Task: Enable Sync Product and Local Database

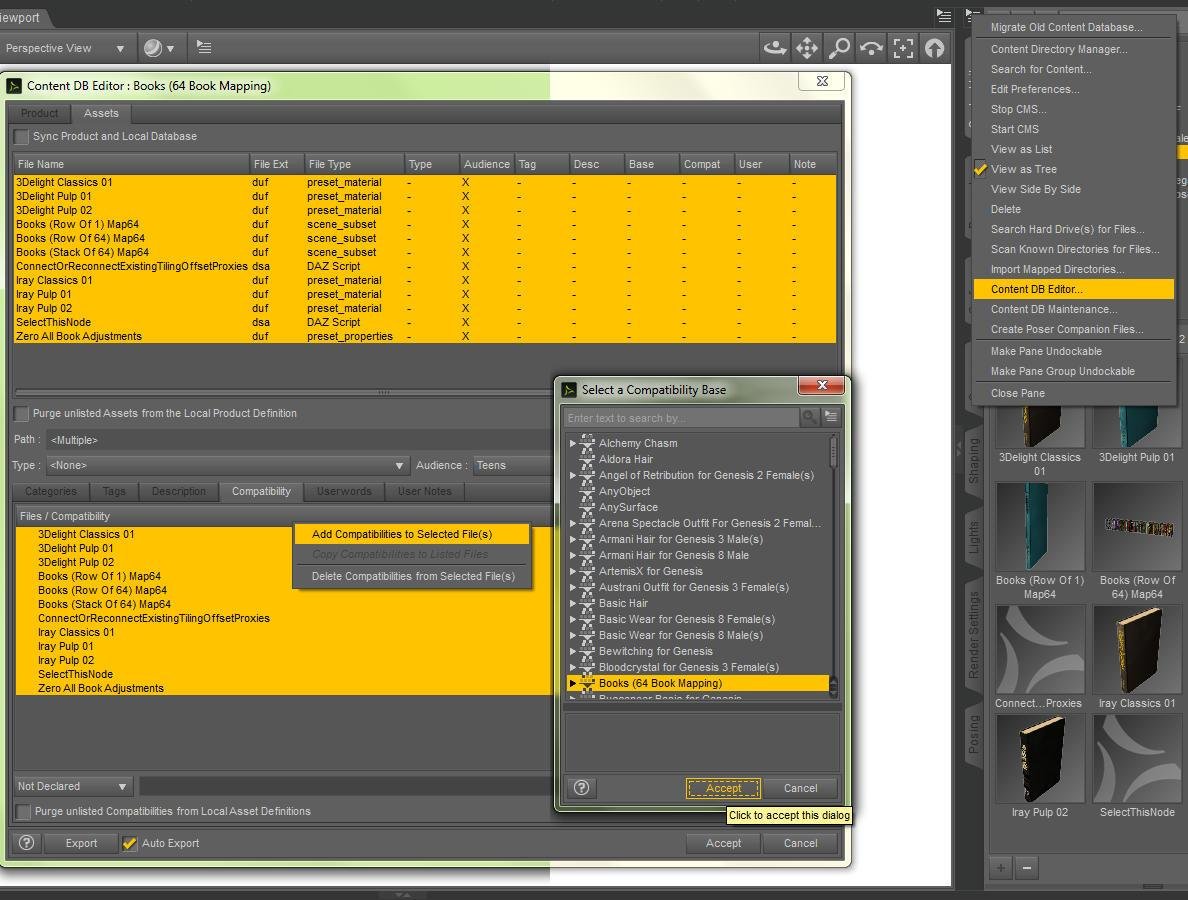Action: point(22,137)
